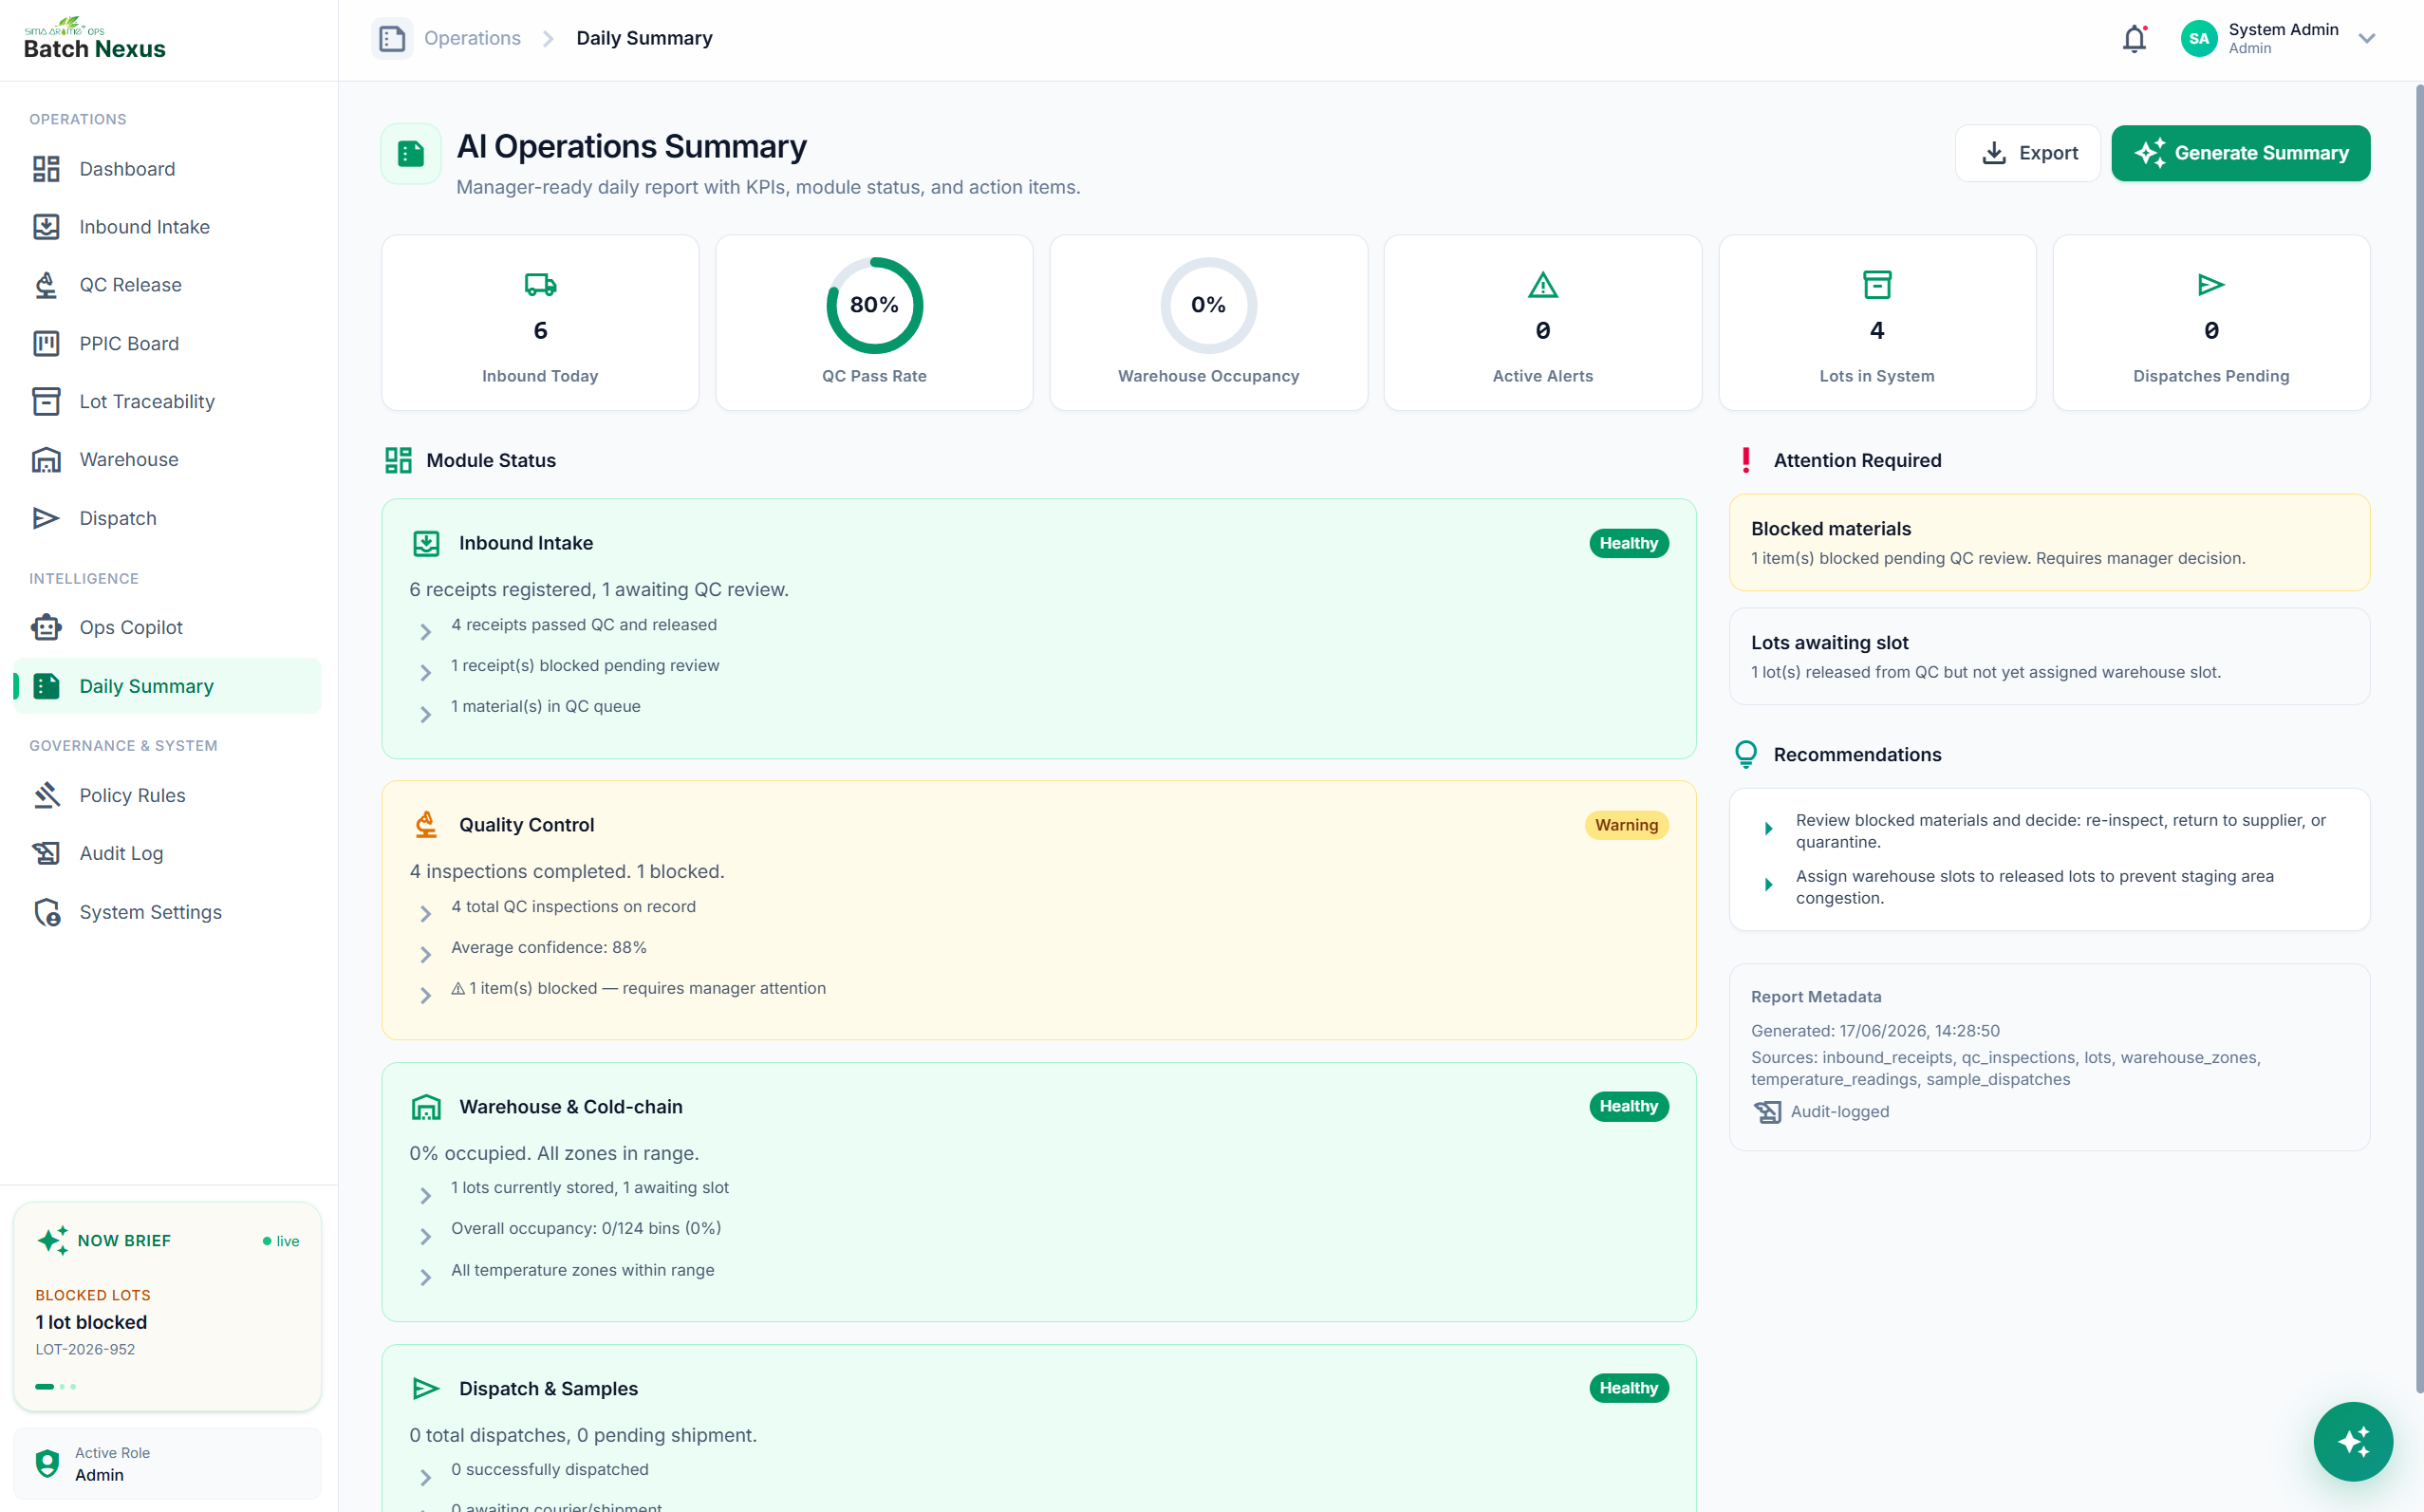This screenshot has height=1512, width=2424.
Task: Expand '4 total QC inspections on record' chevron
Action: tap(426, 914)
